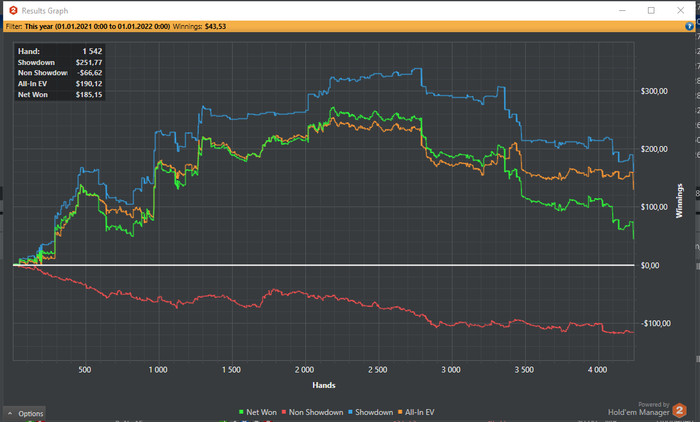Click the $100,00 y-axis label
Image resolution: width=700 pixels, height=422 pixels.
coord(654,207)
